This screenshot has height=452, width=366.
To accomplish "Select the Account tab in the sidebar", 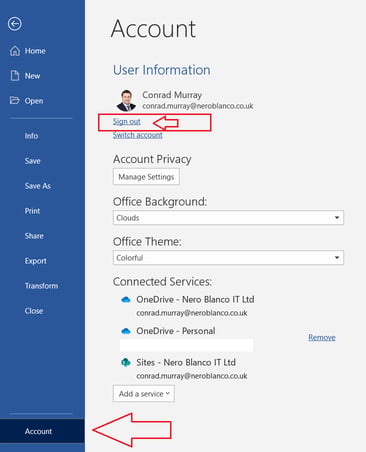I will pos(42,431).
